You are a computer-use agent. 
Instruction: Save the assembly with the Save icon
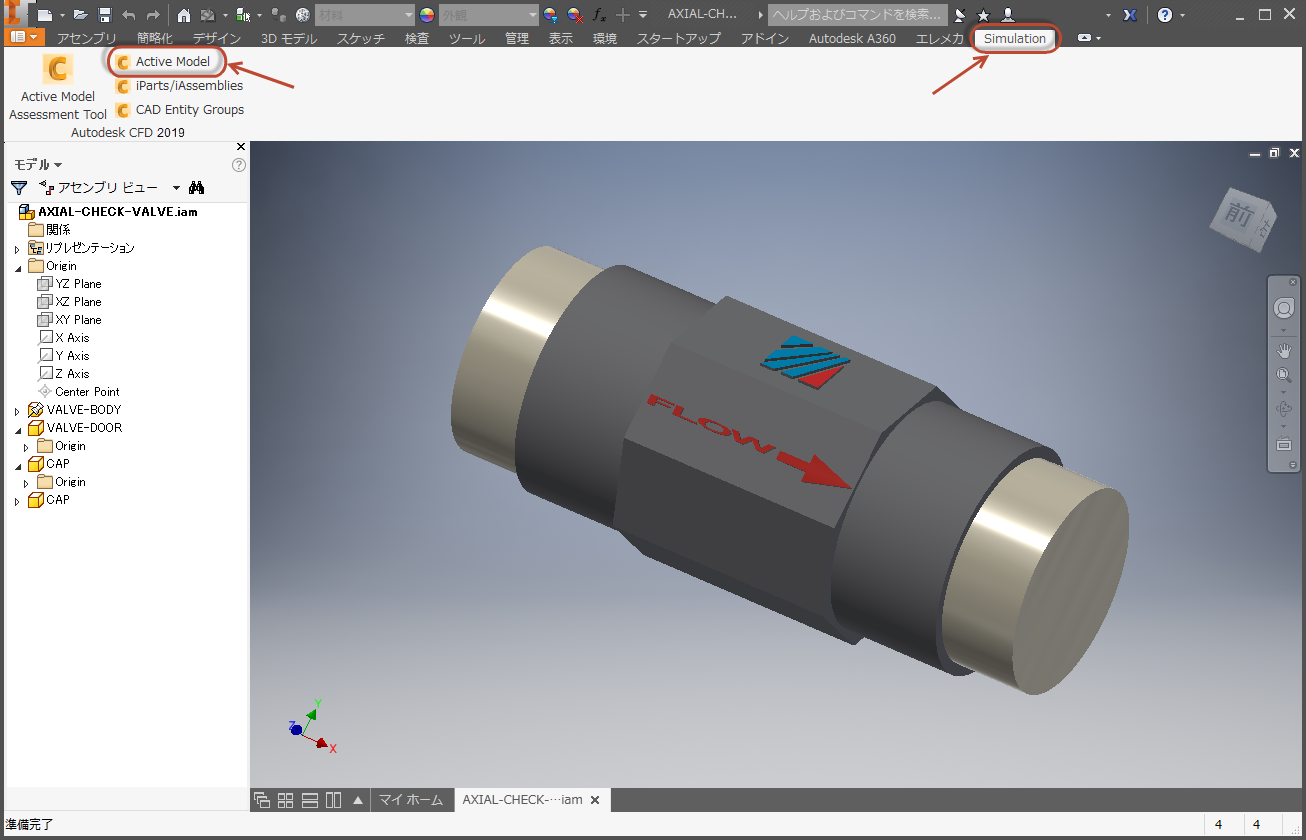[x=105, y=14]
